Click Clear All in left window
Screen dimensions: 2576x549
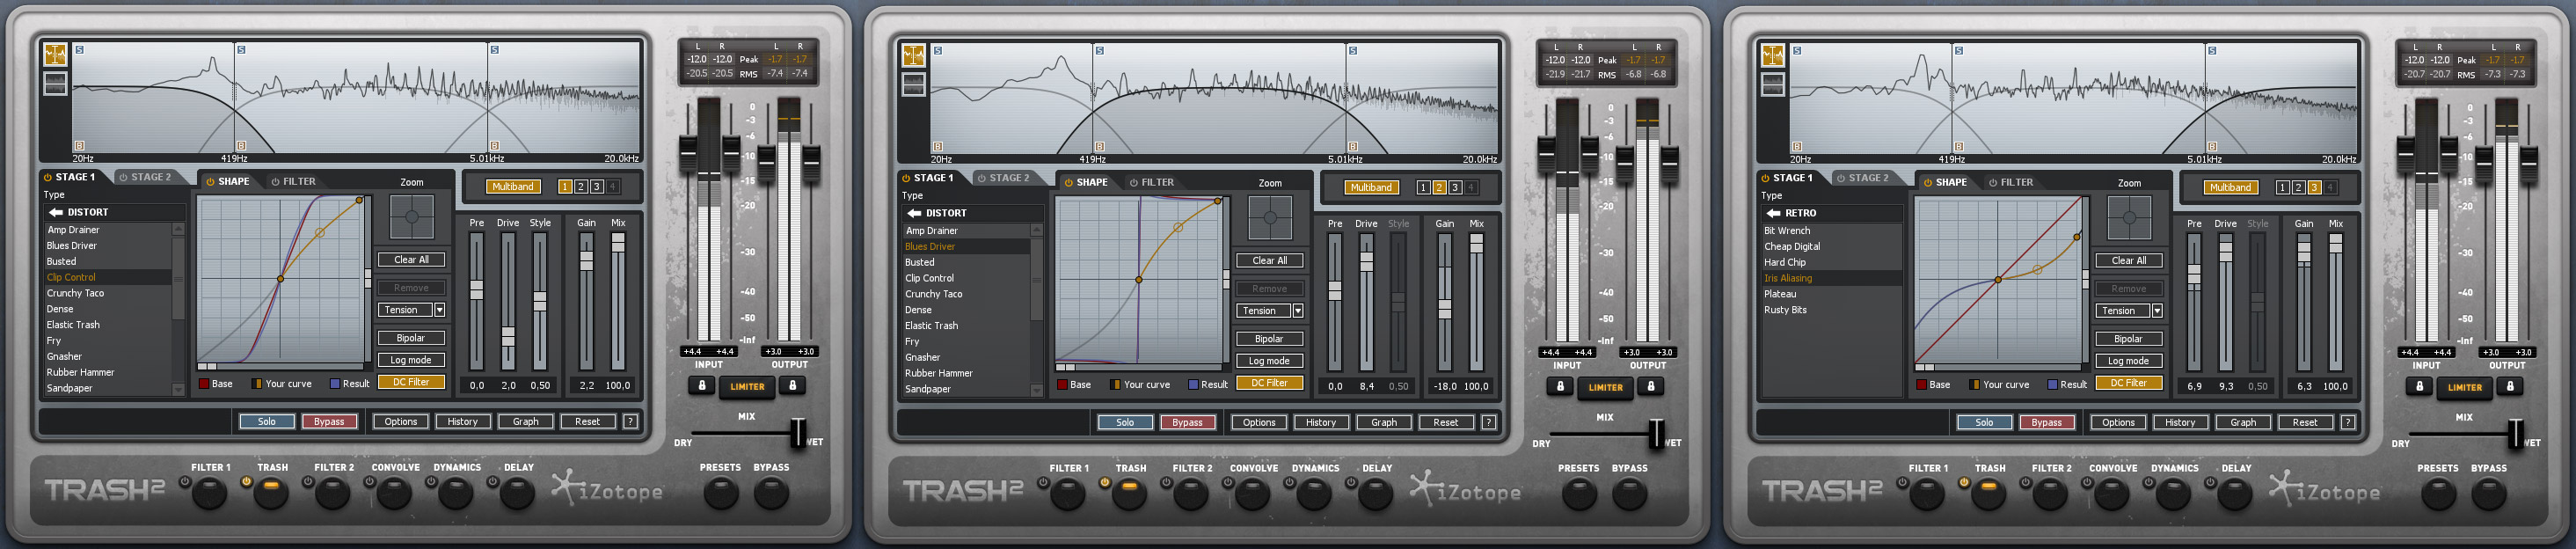click(411, 260)
